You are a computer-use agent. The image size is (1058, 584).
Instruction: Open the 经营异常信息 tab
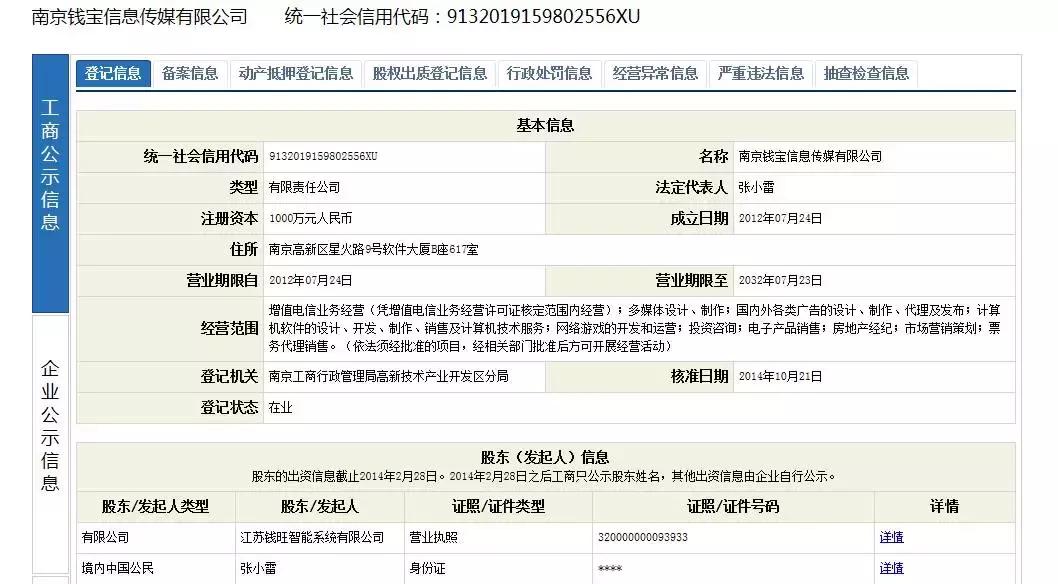coord(655,73)
